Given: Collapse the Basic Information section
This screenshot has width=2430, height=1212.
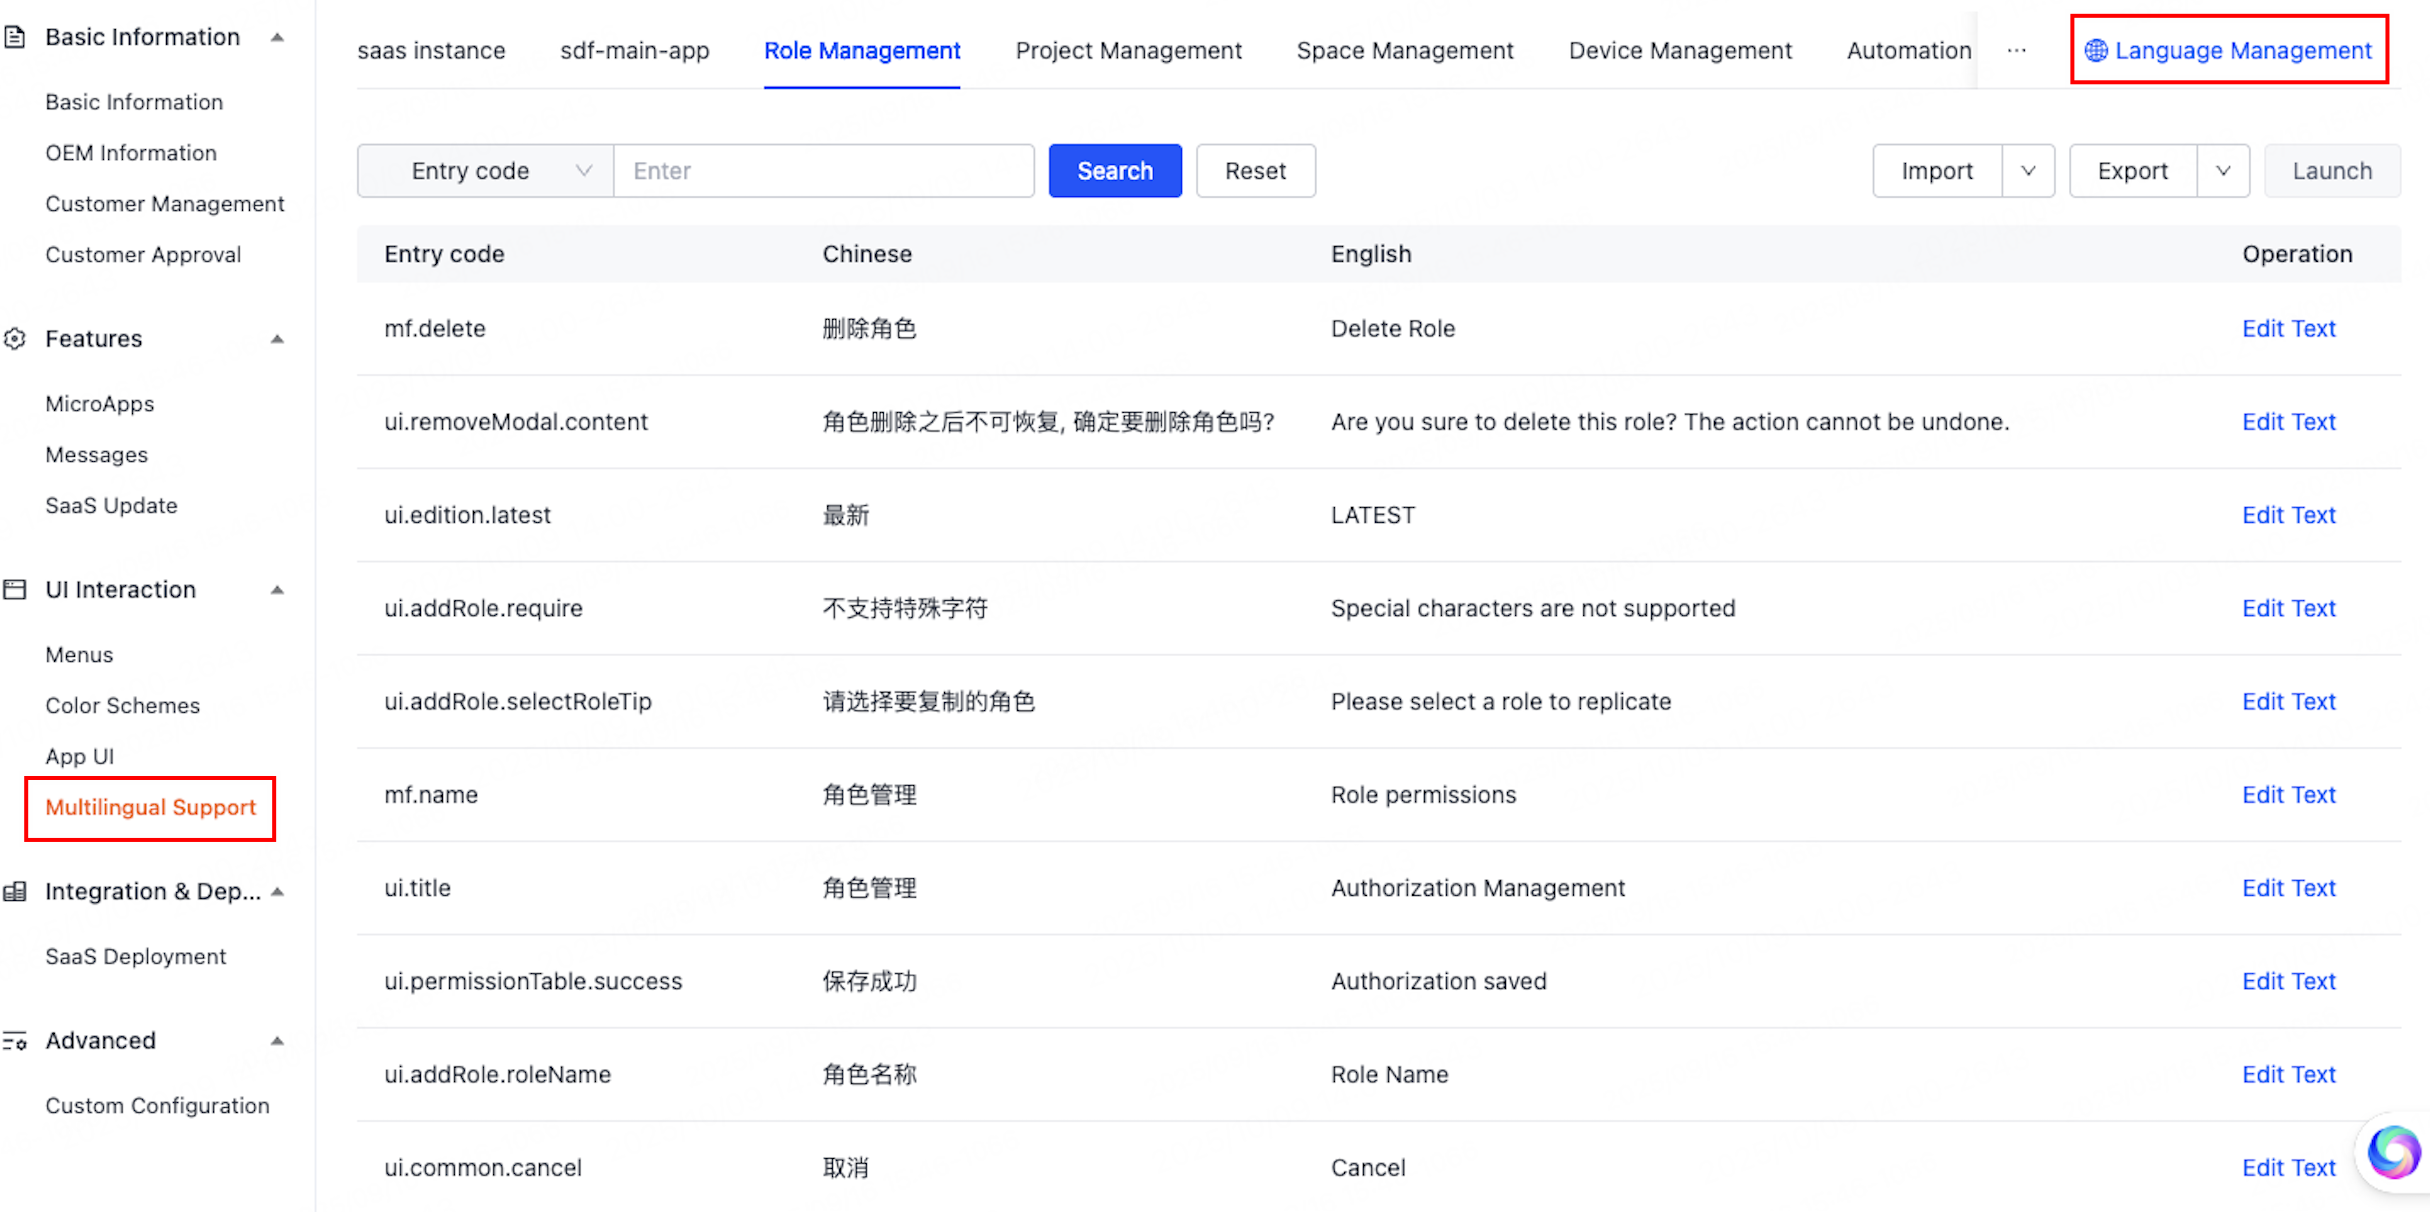Looking at the screenshot, I should tap(277, 37).
